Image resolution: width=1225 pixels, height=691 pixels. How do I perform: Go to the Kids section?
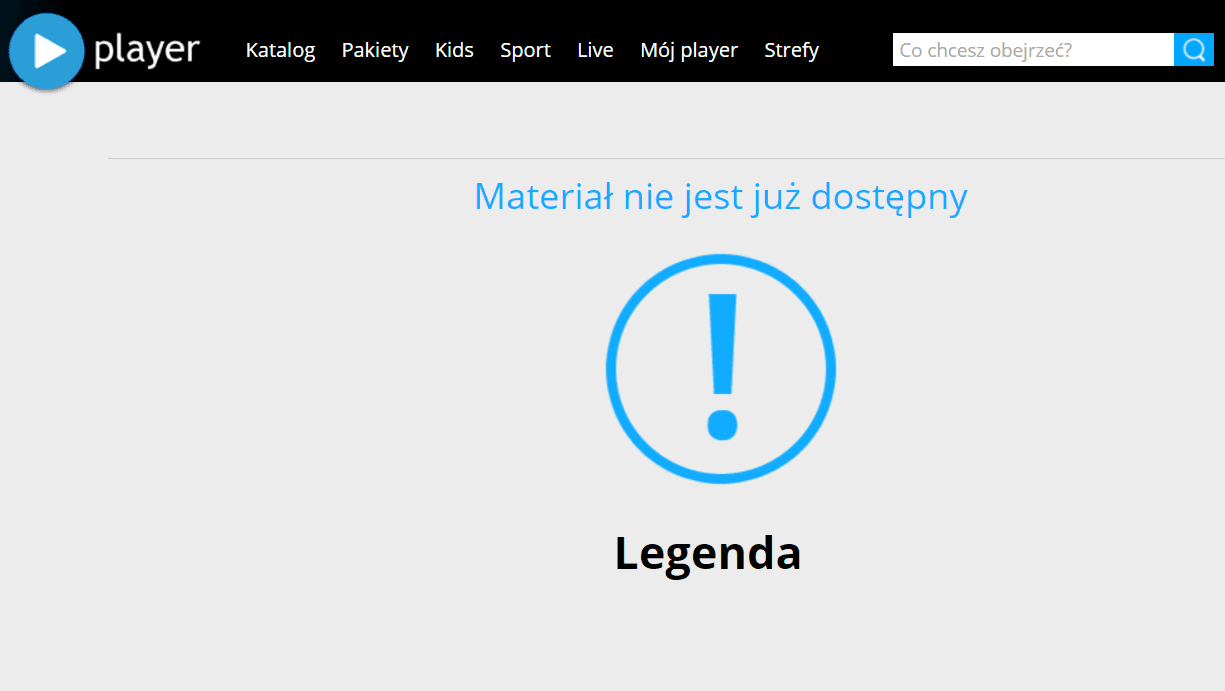[x=454, y=50]
